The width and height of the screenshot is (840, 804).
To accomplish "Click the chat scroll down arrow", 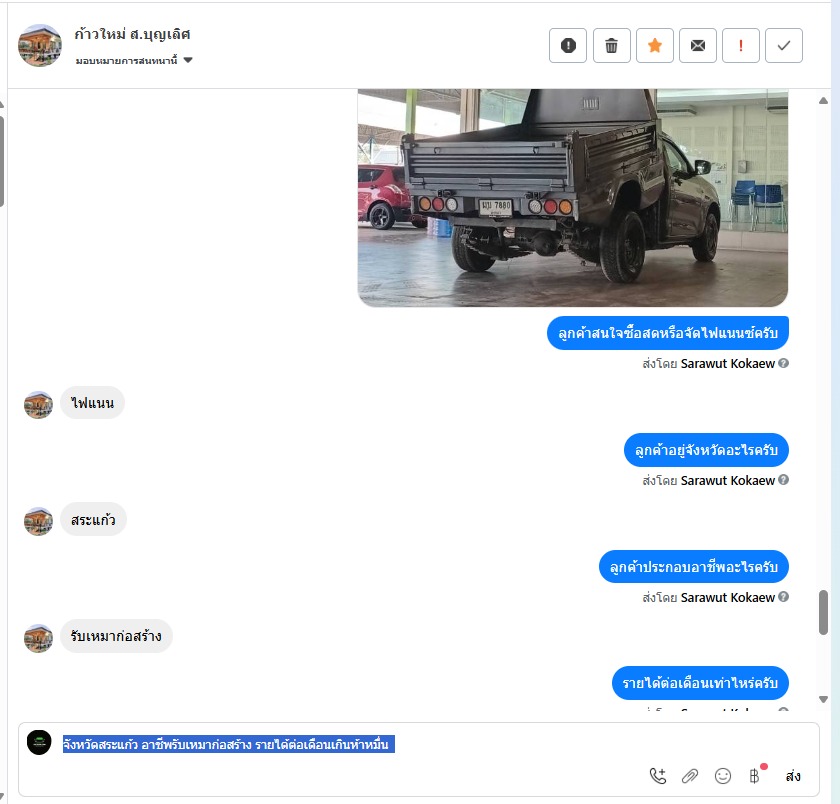I will coord(823,699).
